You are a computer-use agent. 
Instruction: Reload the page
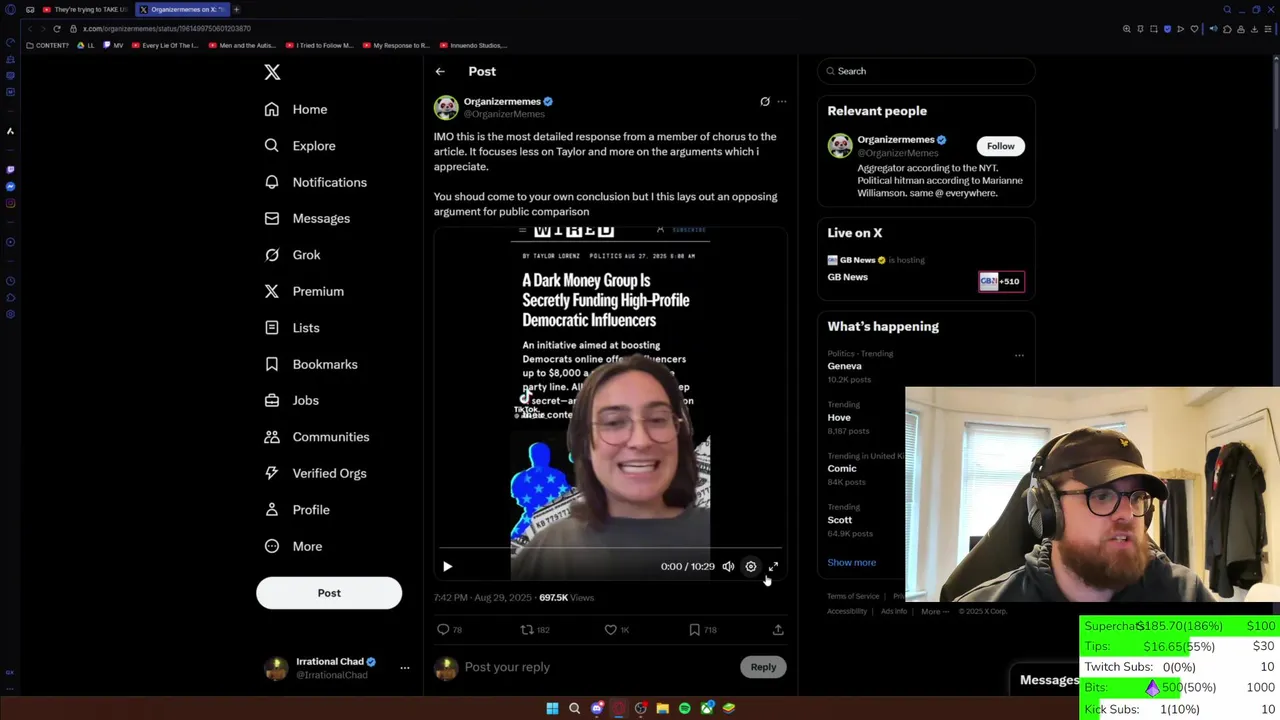tap(57, 29)
